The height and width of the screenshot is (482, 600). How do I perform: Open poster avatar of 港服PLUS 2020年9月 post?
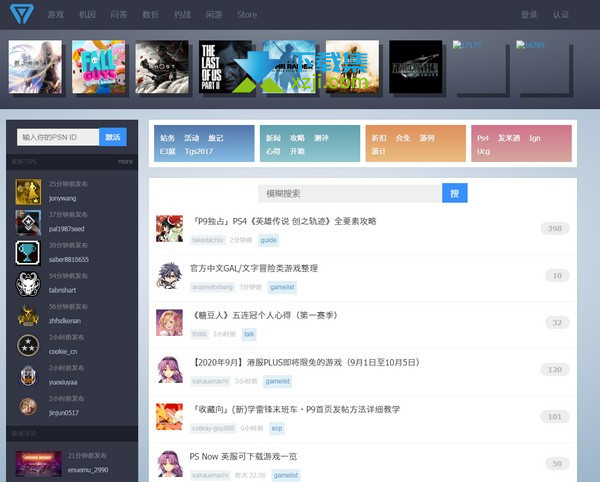pyautogui.click(x=170, y=370)
